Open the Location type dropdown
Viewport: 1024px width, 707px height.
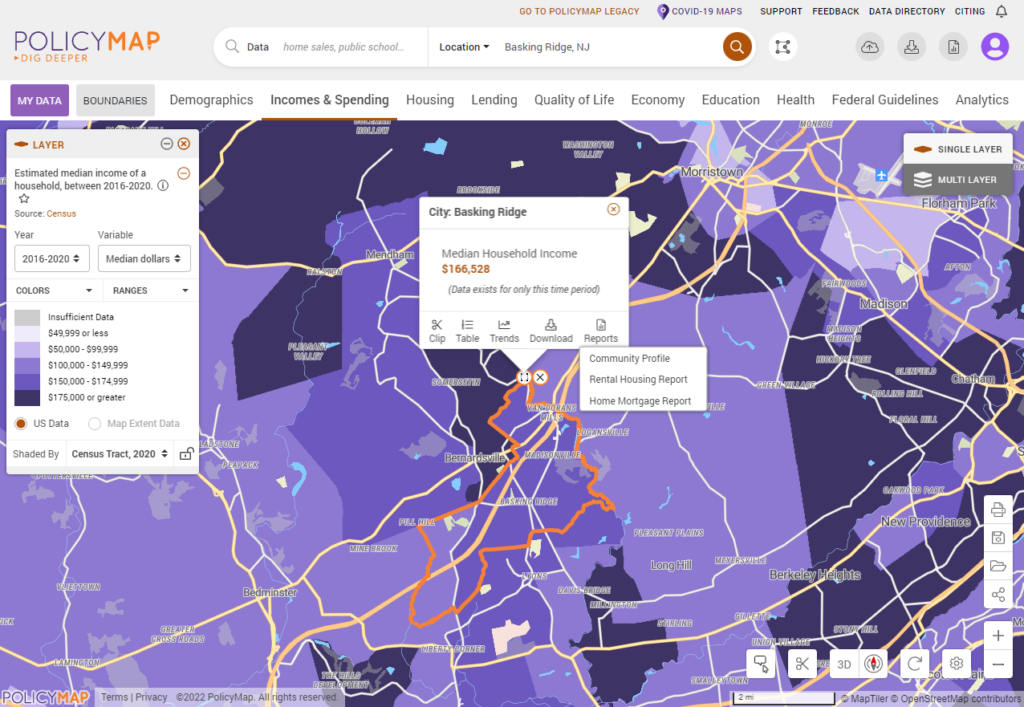[464, 47]
